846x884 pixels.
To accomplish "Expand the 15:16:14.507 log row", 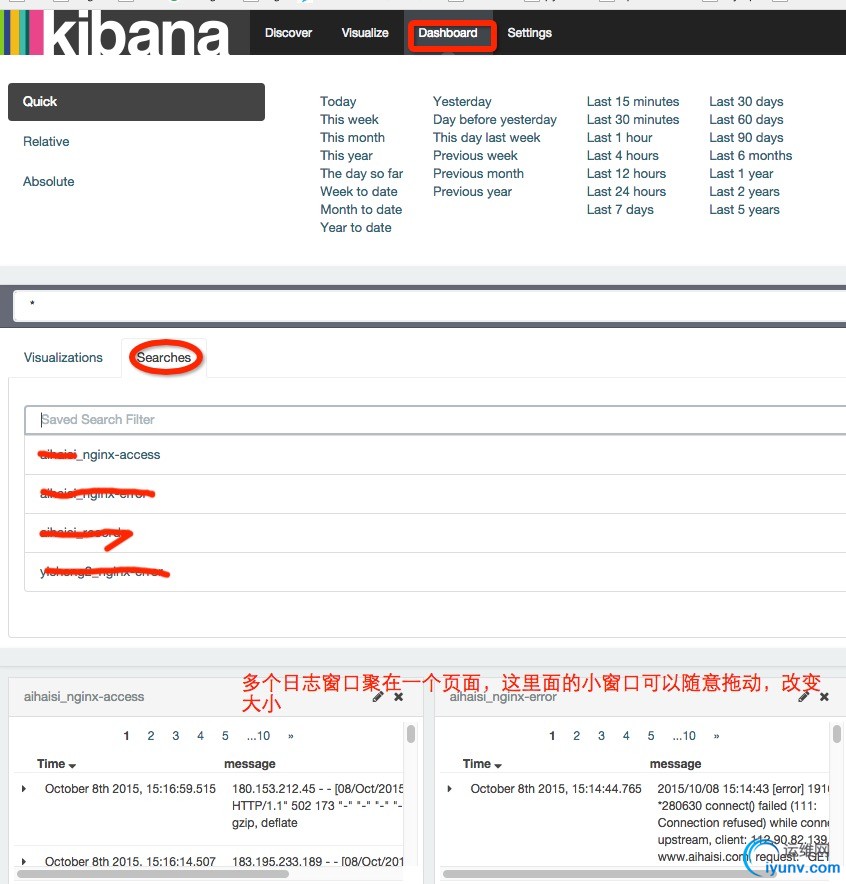I will point(24,861).
